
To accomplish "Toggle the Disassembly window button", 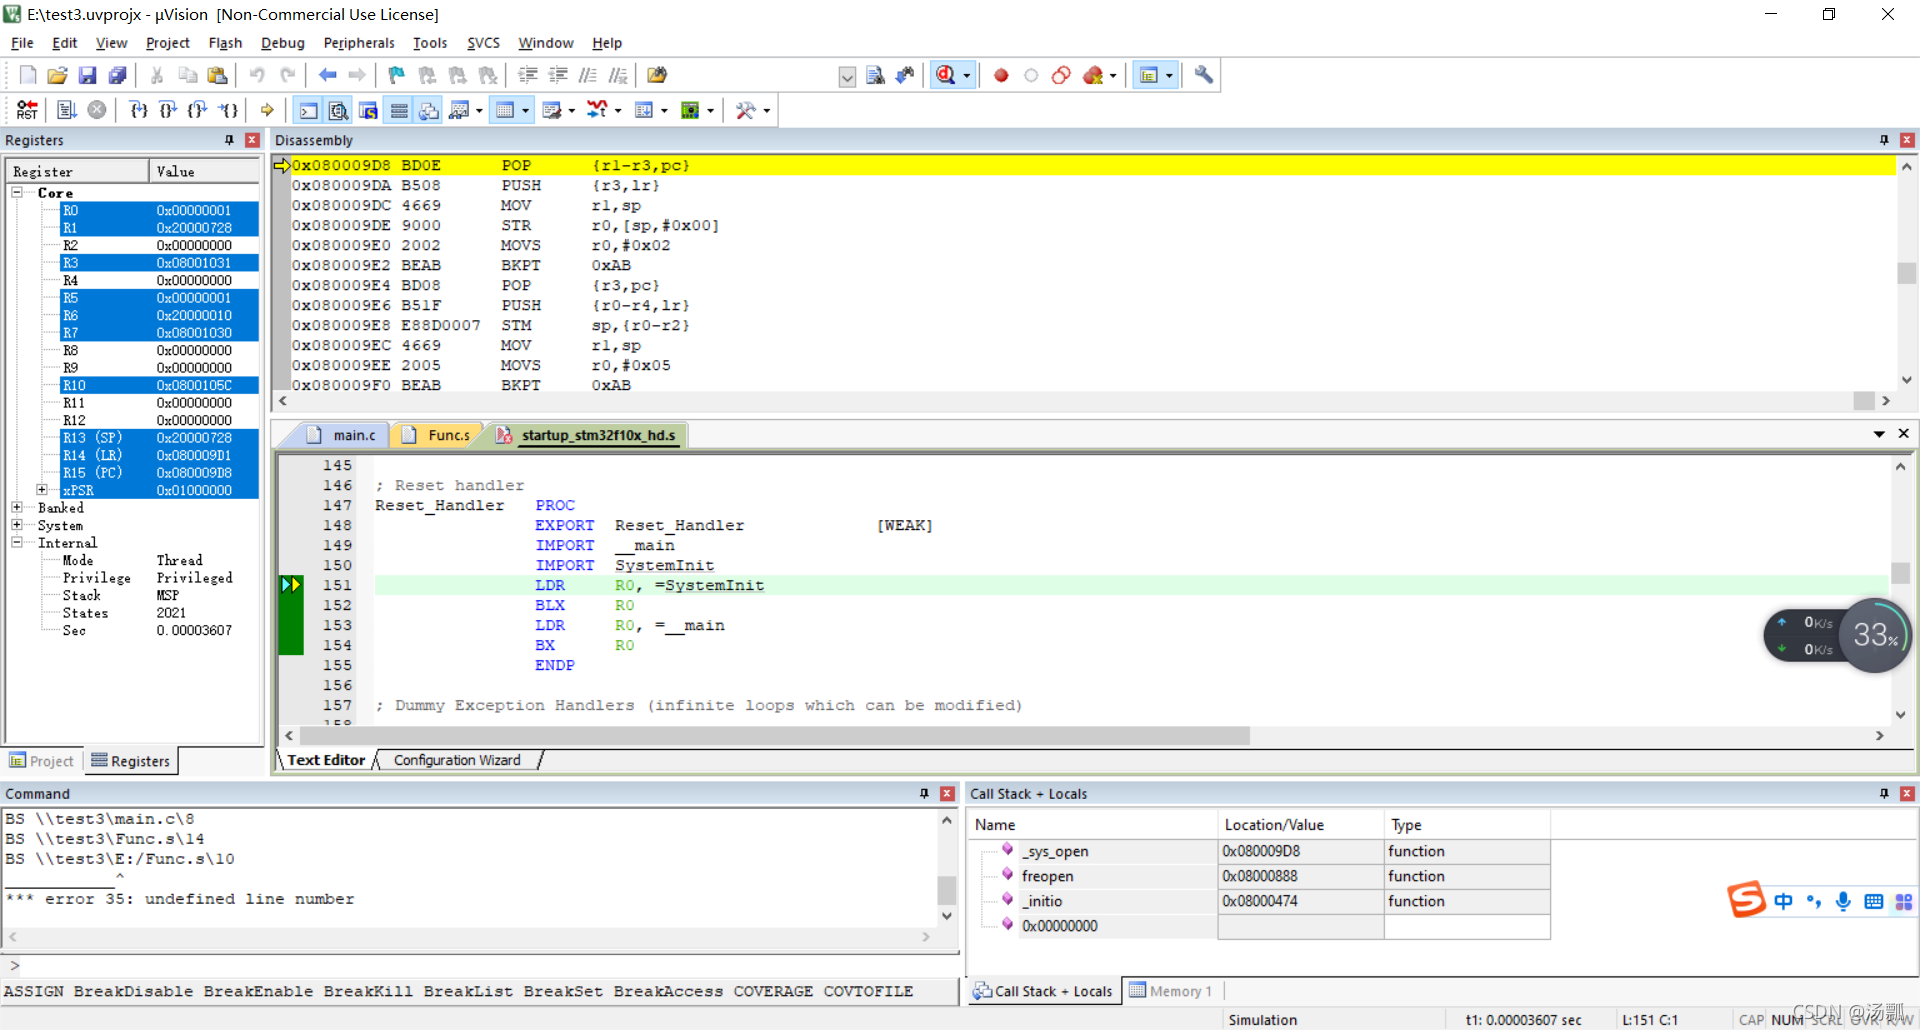I will tap(339, 110).
